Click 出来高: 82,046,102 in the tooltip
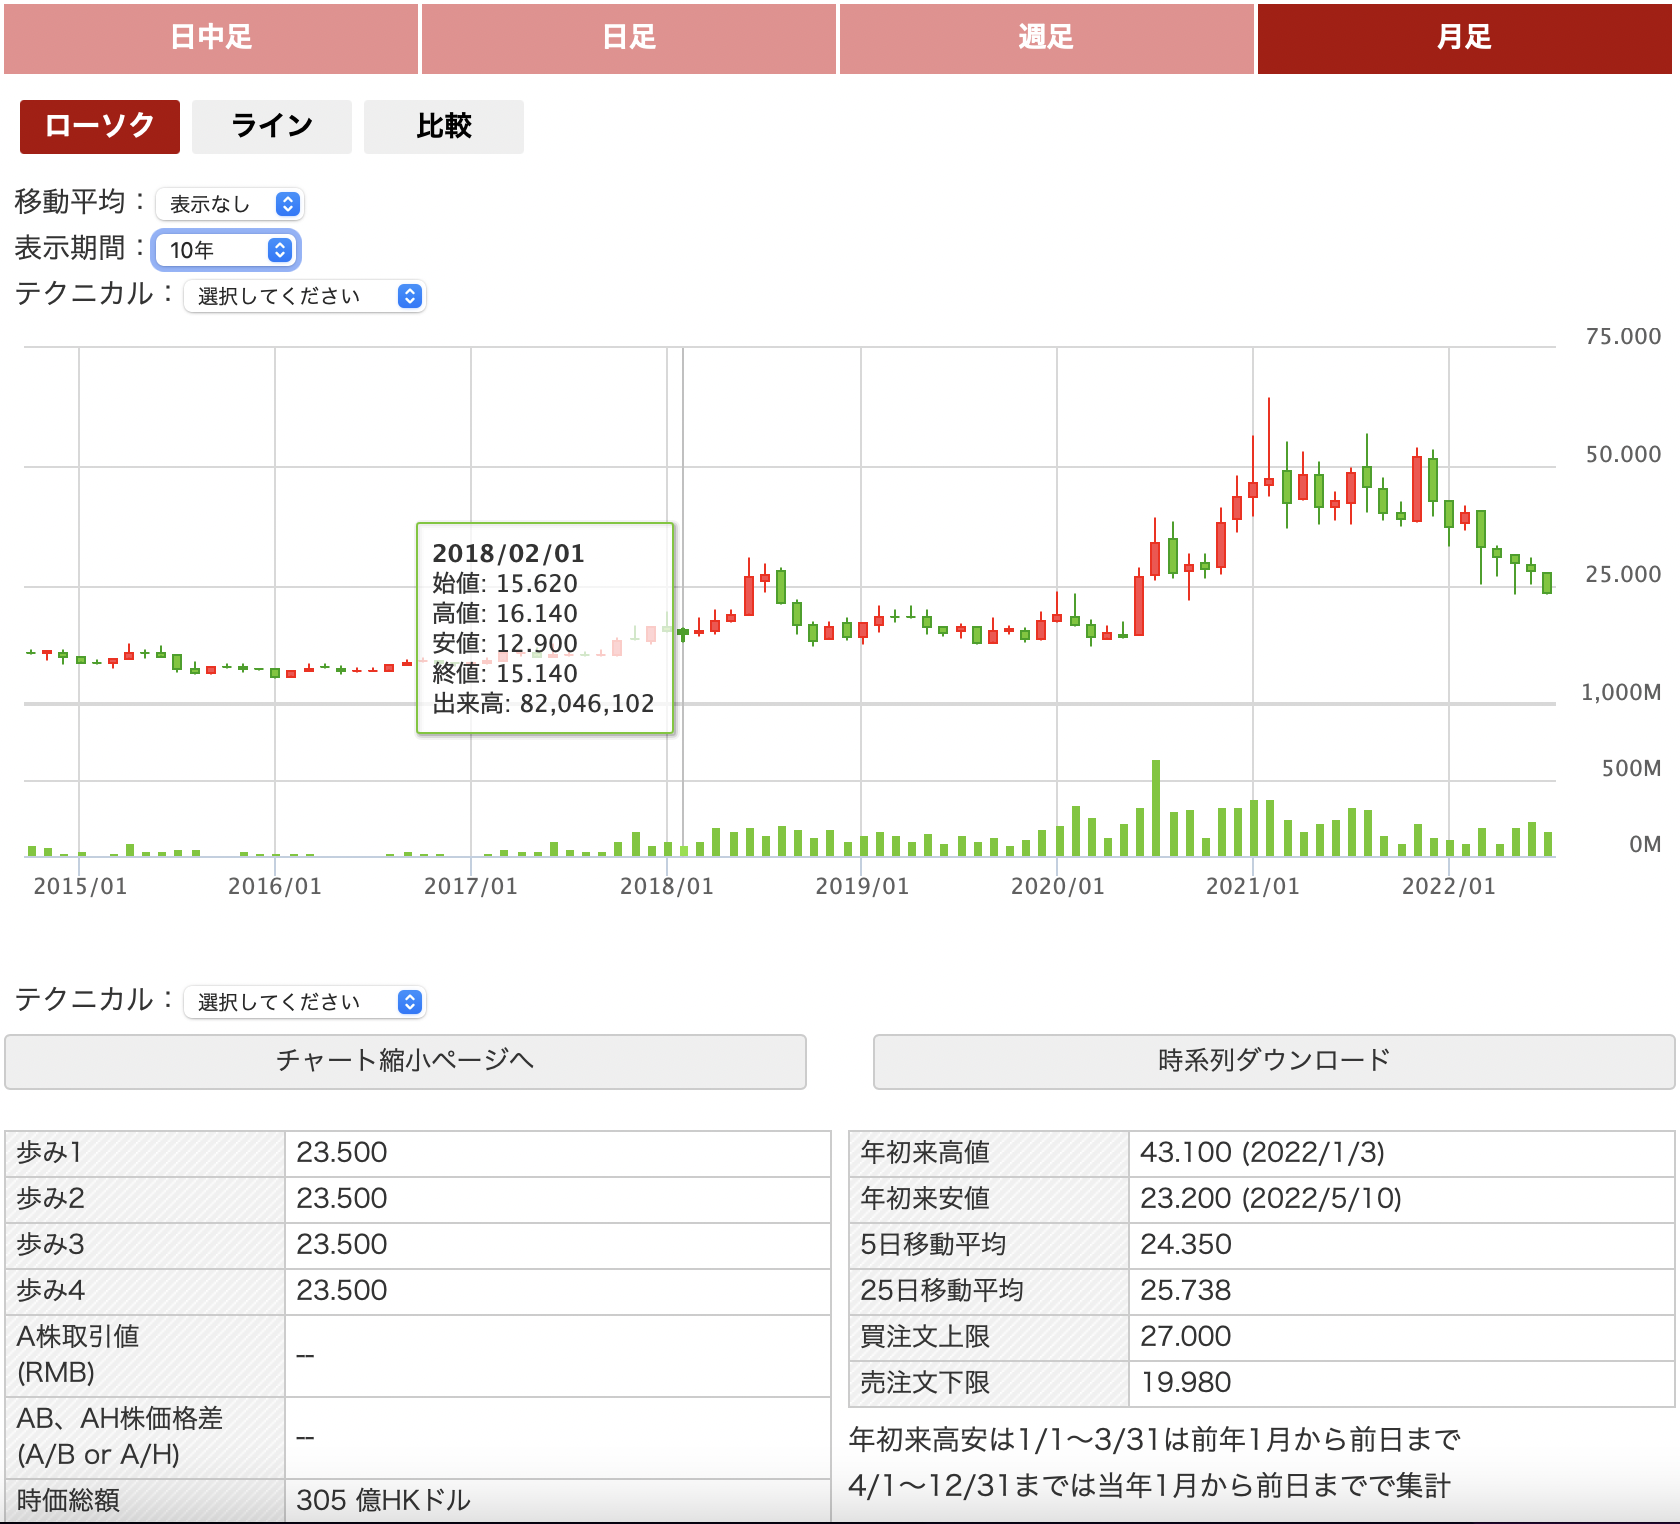The image size is (1680, 1524). click(x=543, y=703)
